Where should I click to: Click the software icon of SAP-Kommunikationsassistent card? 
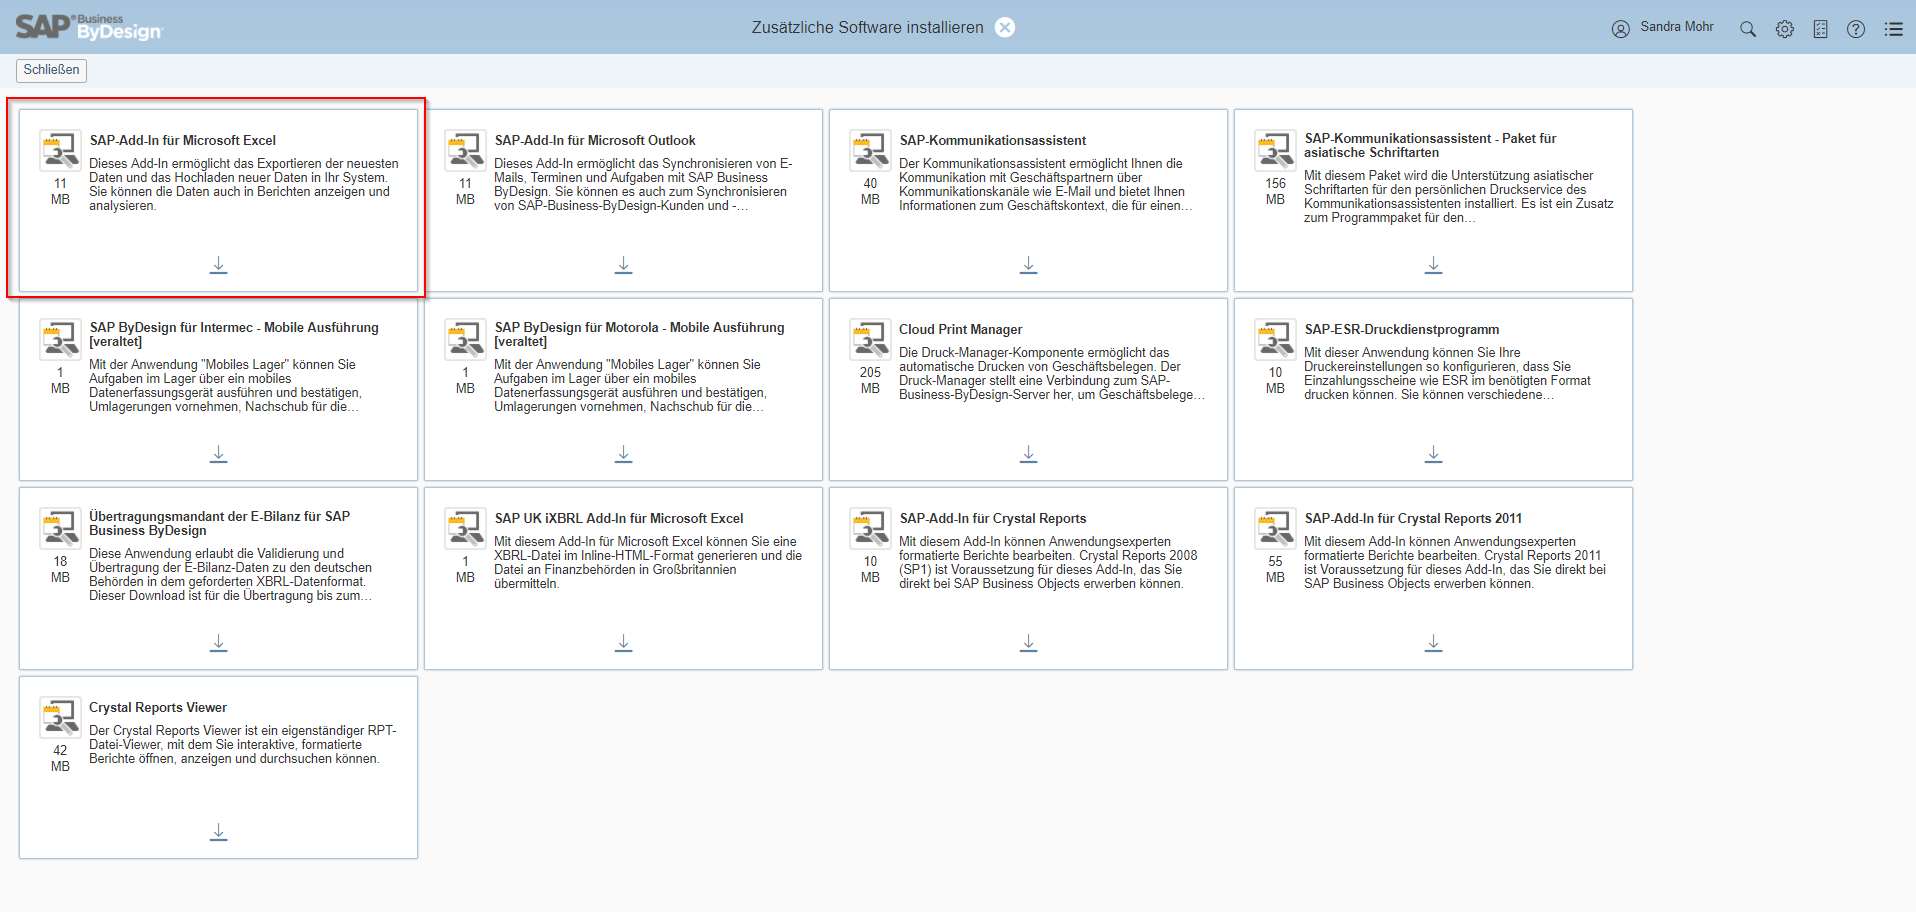click(x=871, y=150)
